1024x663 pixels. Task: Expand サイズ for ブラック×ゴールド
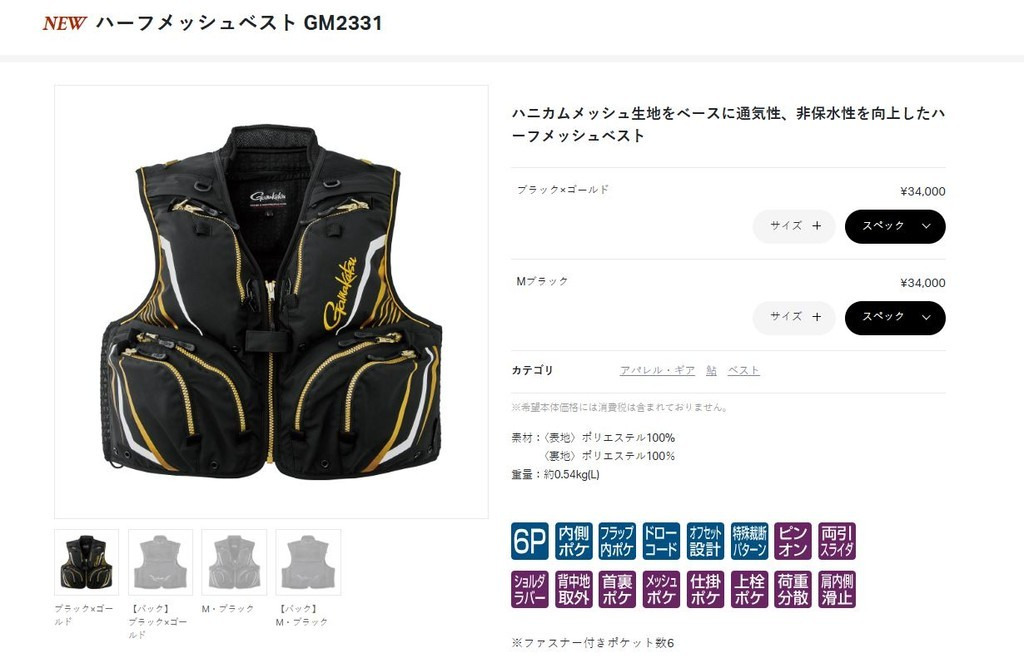coord(794,226)
